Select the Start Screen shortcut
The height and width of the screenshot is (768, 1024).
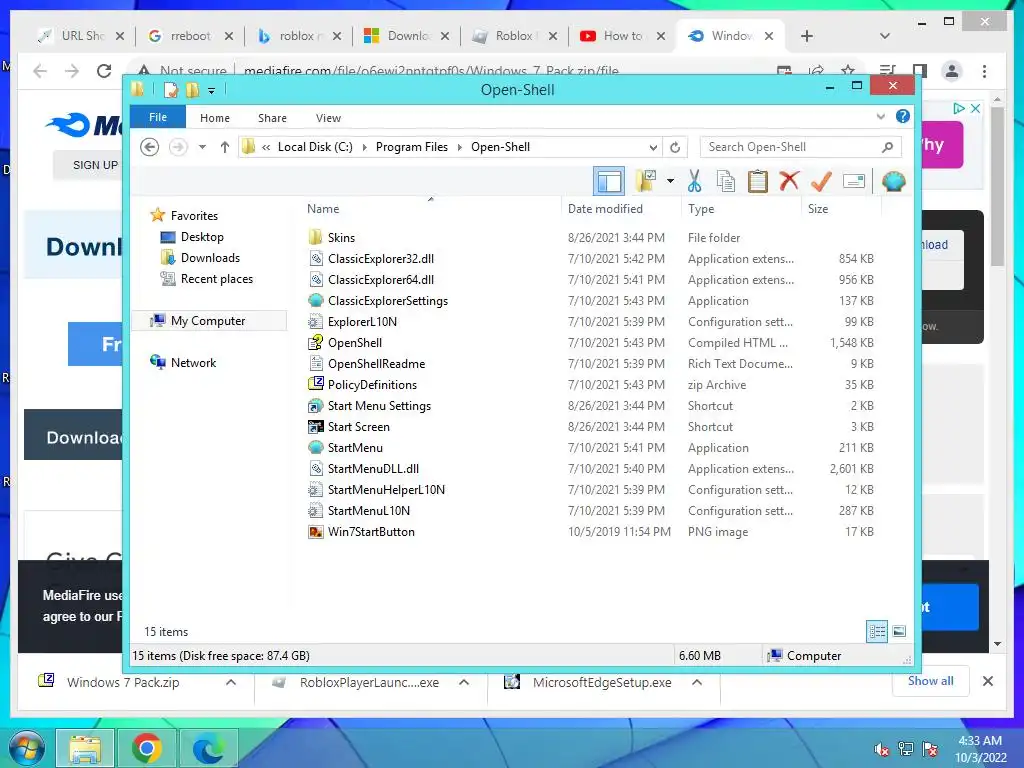click(x=359, y=426)
